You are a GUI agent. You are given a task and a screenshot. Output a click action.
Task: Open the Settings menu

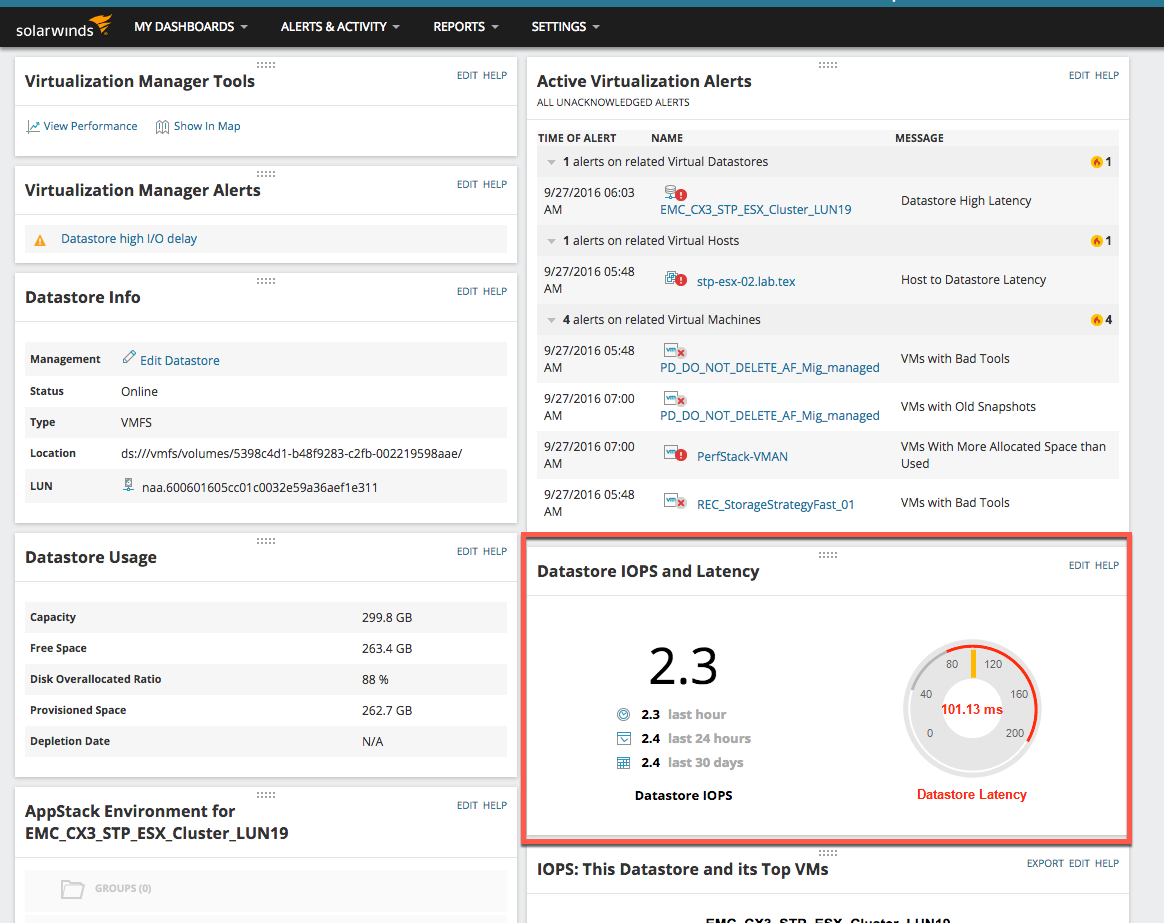tap(565, 27)
